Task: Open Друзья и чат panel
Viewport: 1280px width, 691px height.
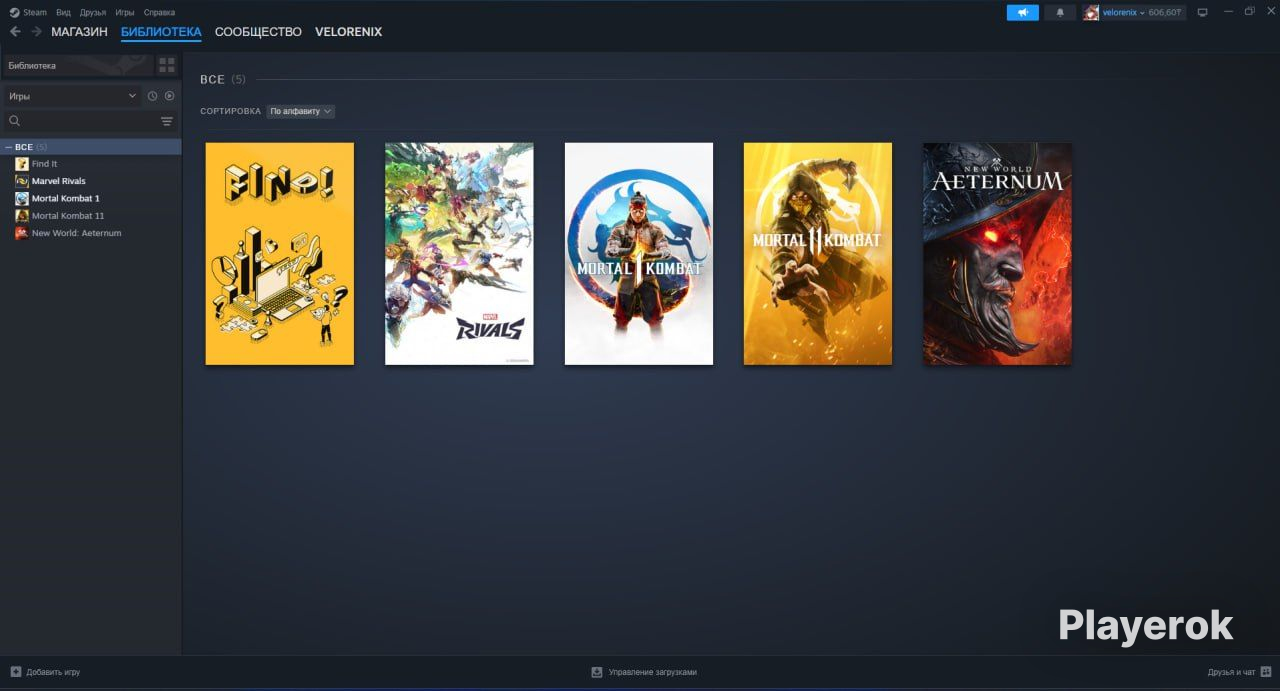Action: [1239, 672]
